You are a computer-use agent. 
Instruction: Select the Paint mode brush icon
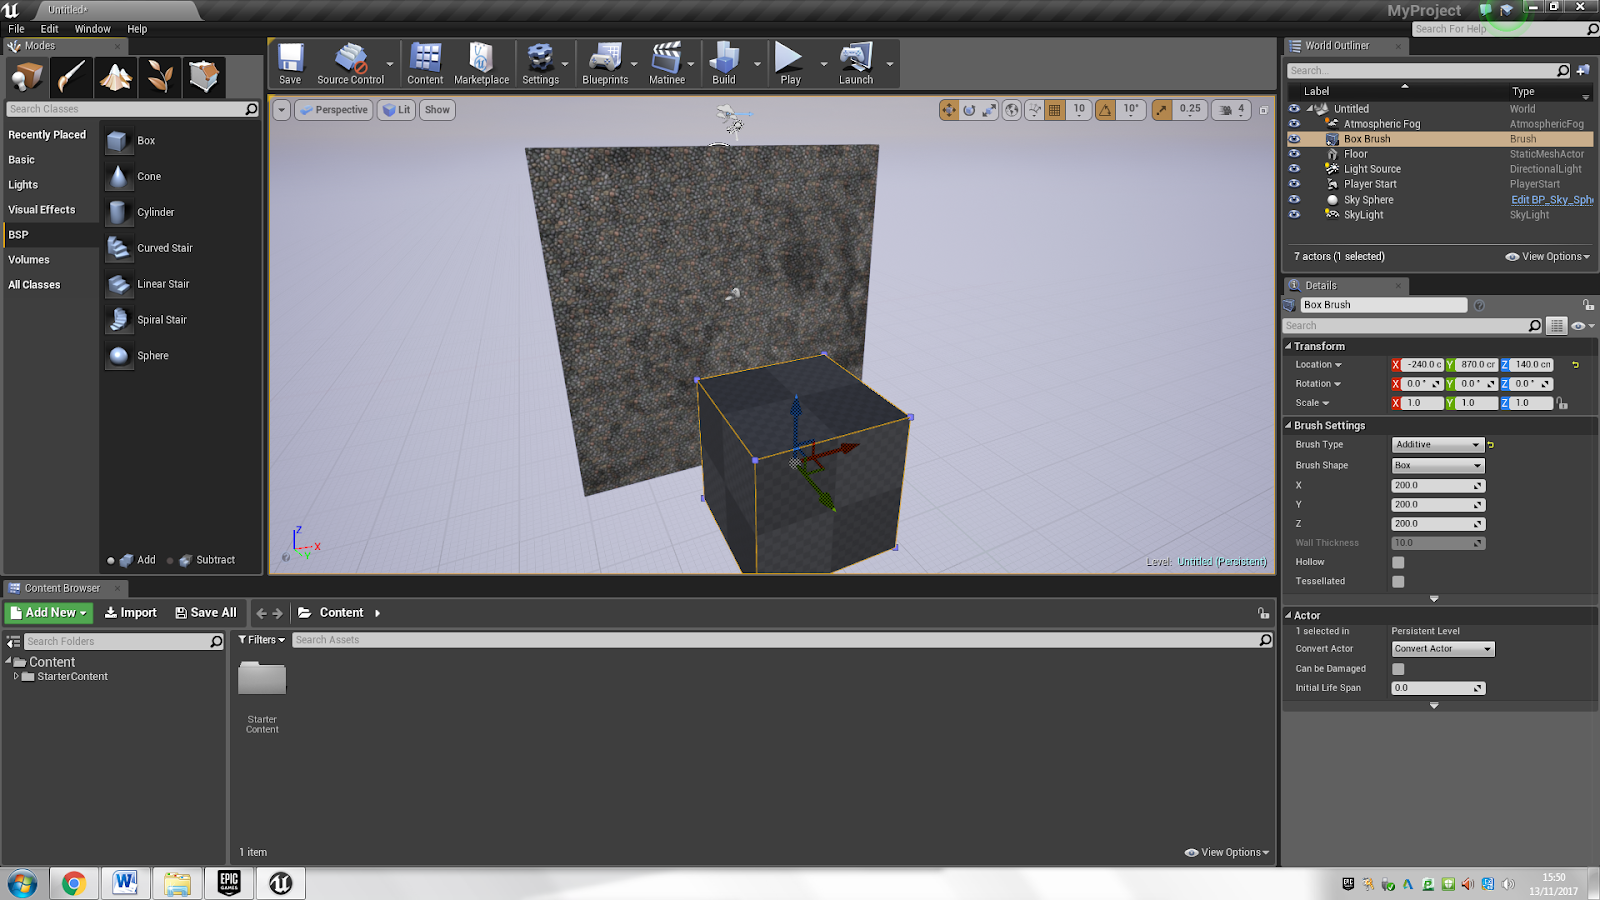click(x=72, y=77)
